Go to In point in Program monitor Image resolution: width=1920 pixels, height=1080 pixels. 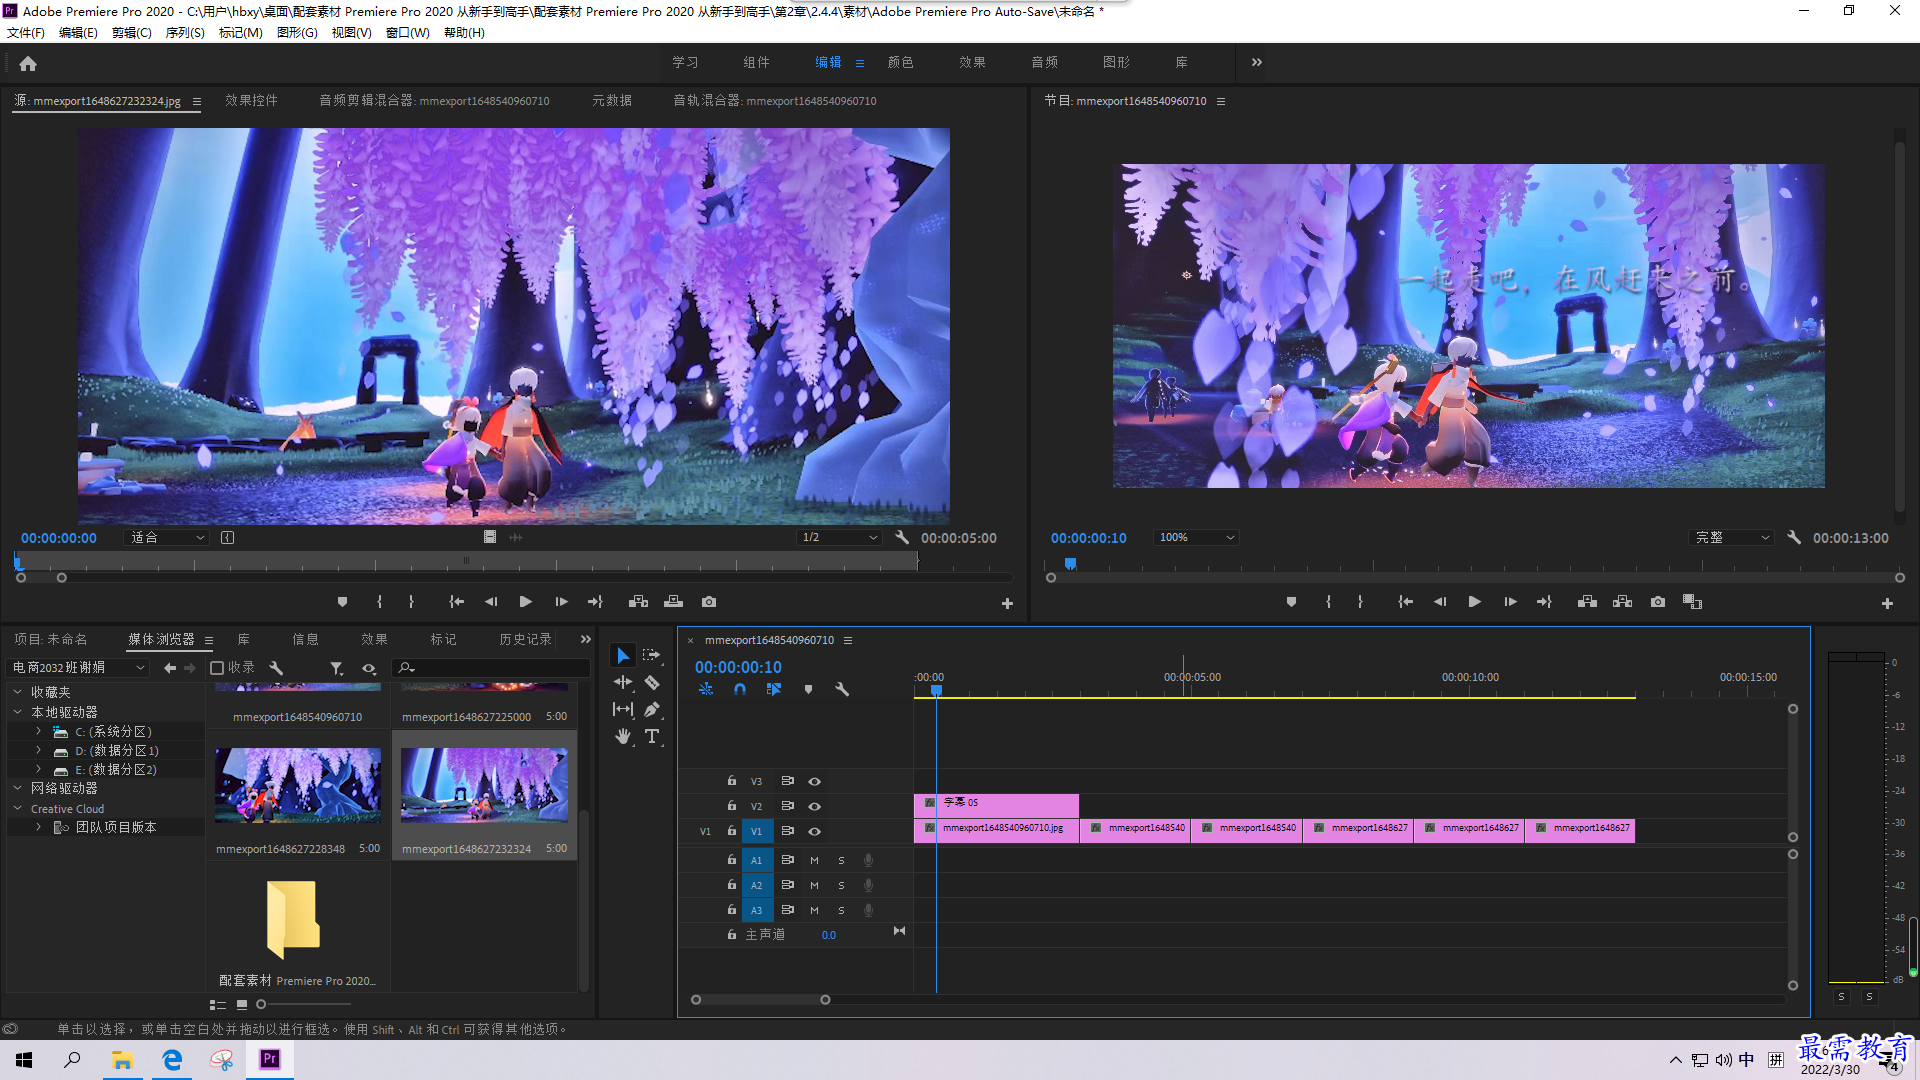point(1405,602)
